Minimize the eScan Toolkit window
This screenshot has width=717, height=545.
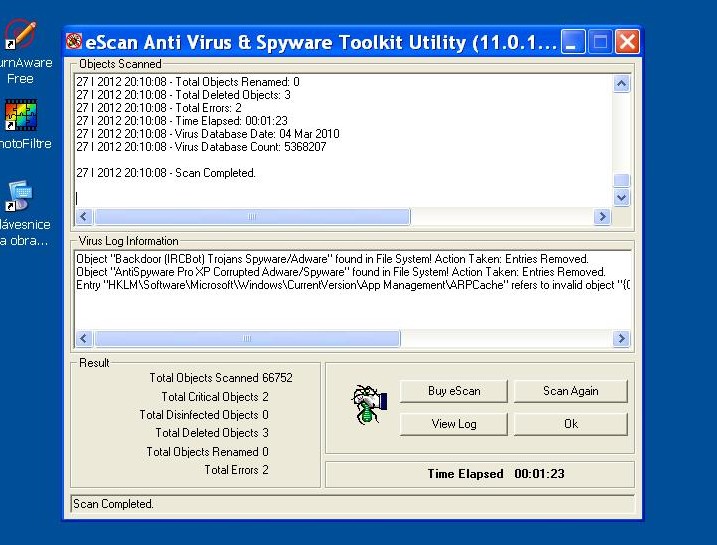pyautogui.click(x=573, y=42)
